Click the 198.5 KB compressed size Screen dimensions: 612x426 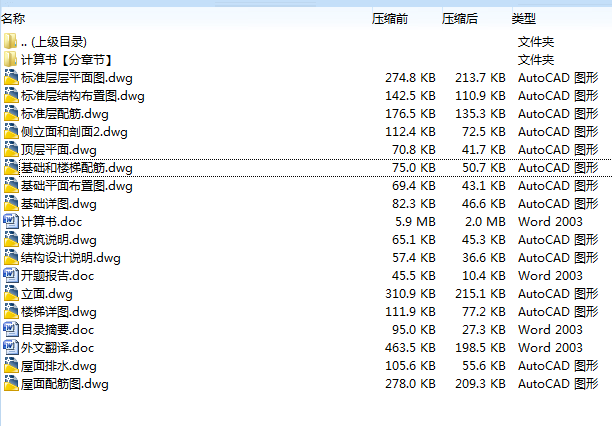click(x=480, y=347)
